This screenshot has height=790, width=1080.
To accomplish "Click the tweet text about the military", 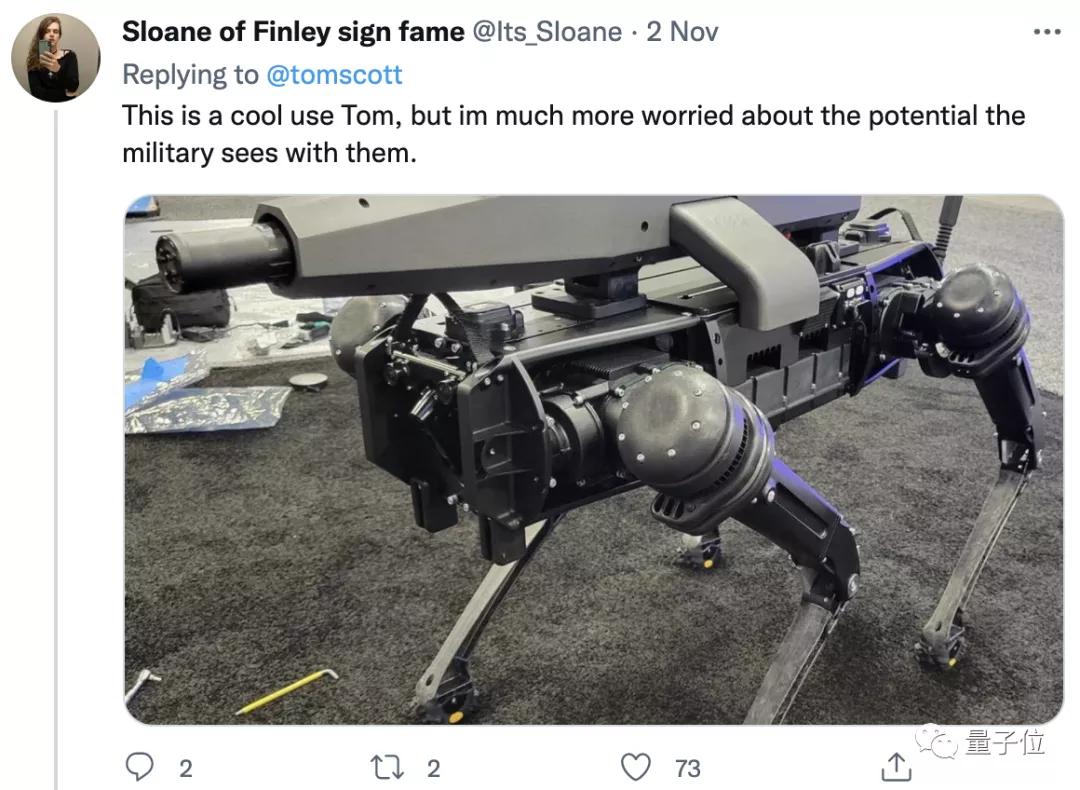I will click(573, 134).
